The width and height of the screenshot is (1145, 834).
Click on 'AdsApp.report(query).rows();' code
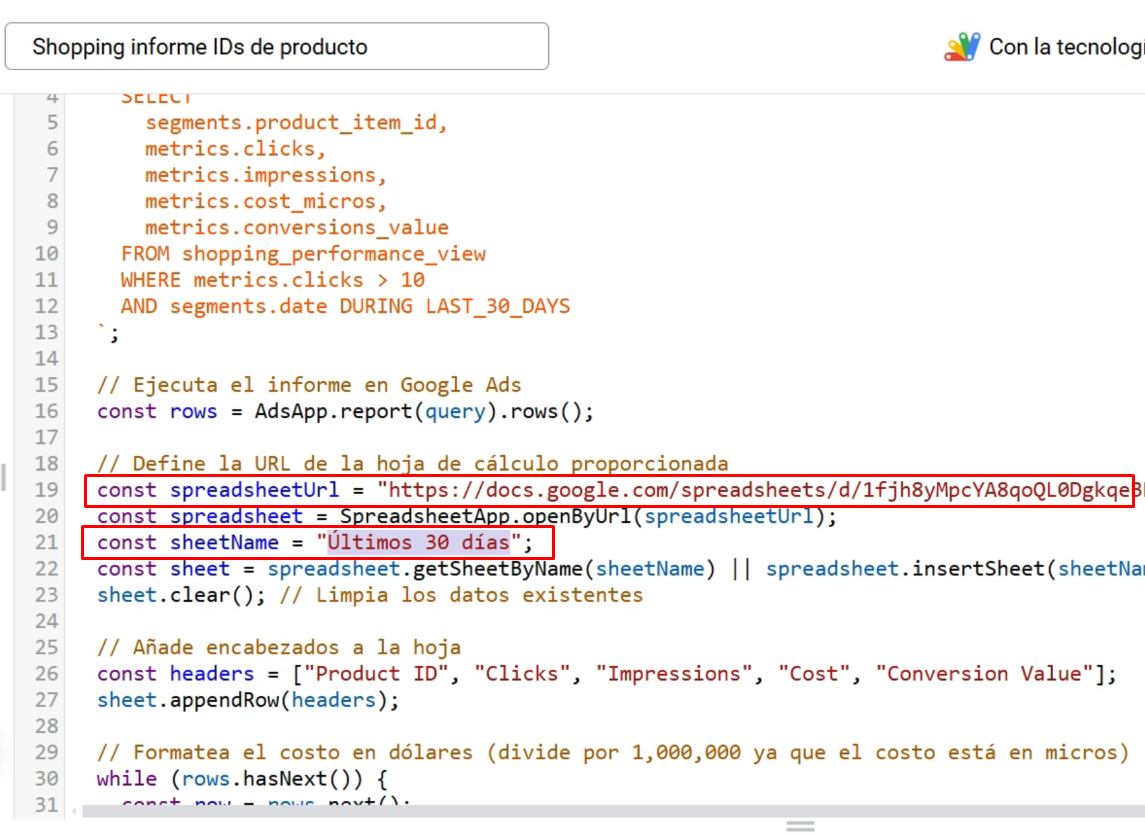point(424,411)
